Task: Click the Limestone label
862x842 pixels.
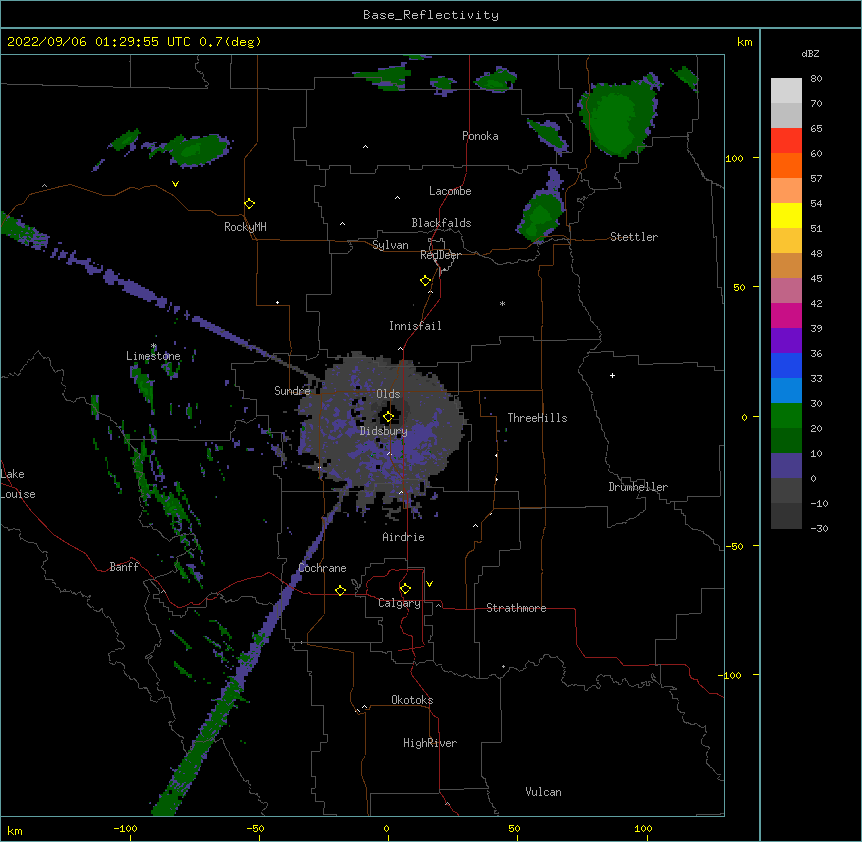Action: click(153, 356)
